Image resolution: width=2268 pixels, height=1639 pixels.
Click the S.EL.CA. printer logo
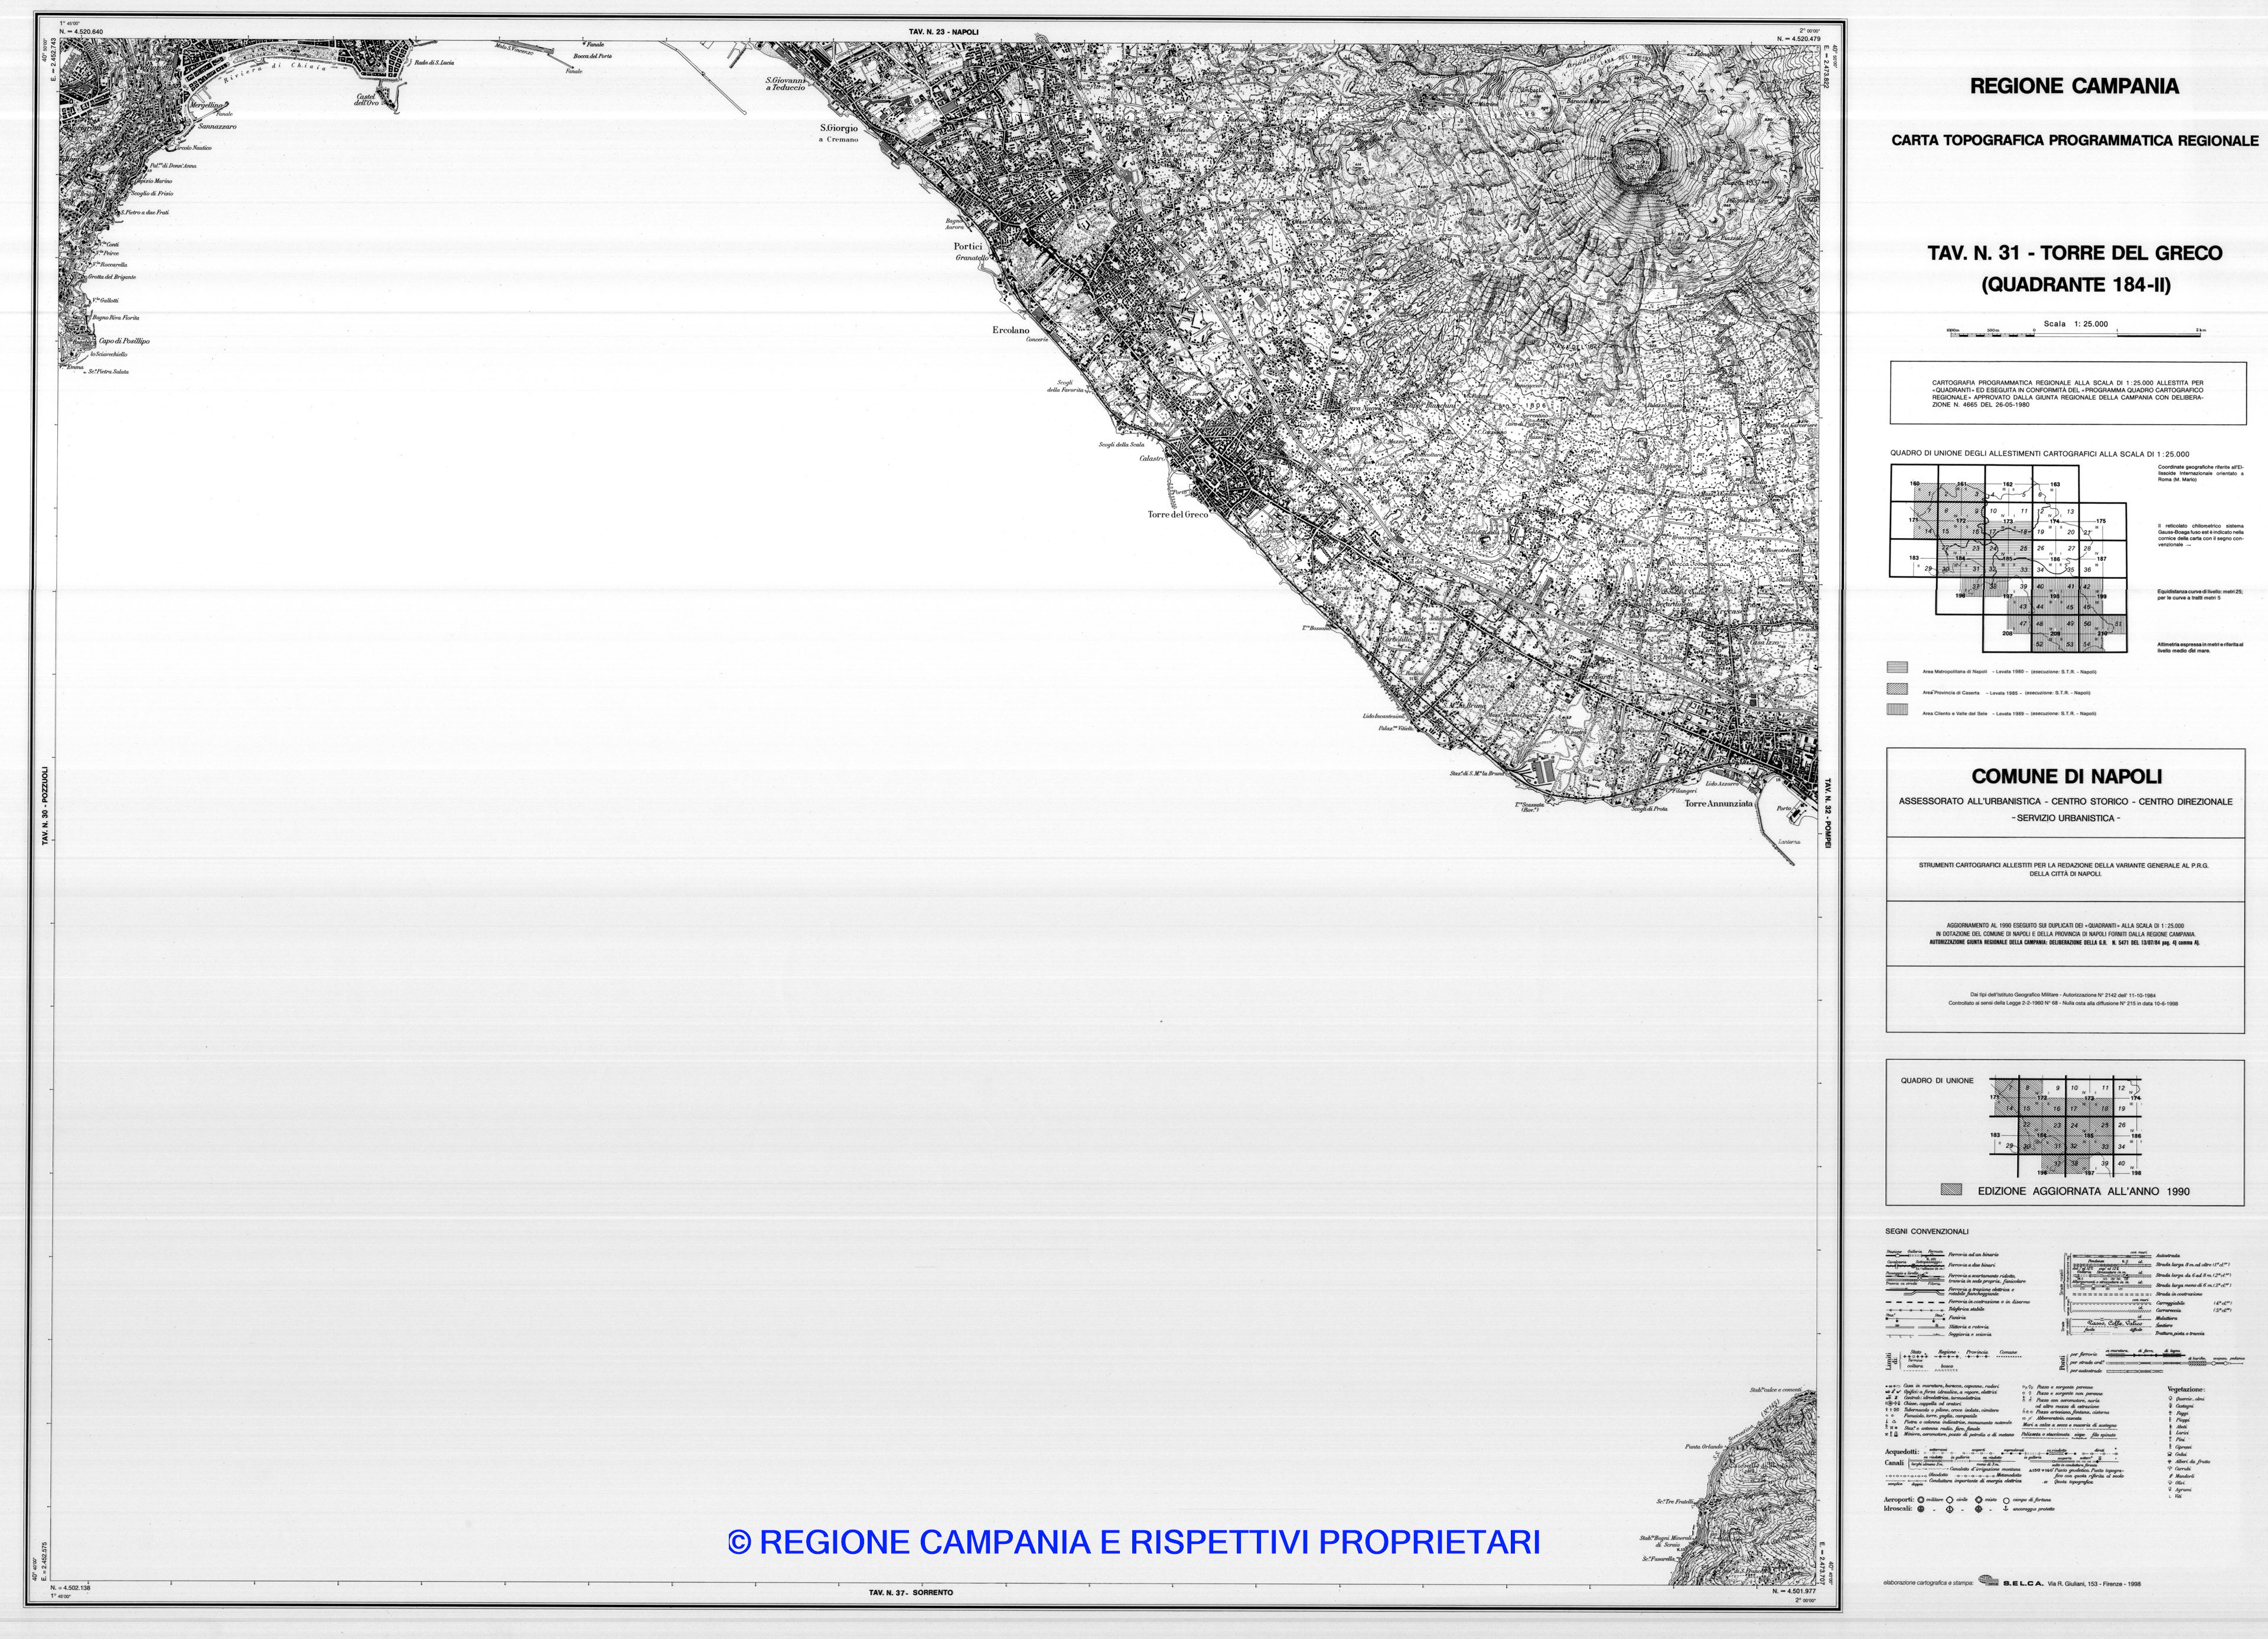(x=1988, y=1580)
